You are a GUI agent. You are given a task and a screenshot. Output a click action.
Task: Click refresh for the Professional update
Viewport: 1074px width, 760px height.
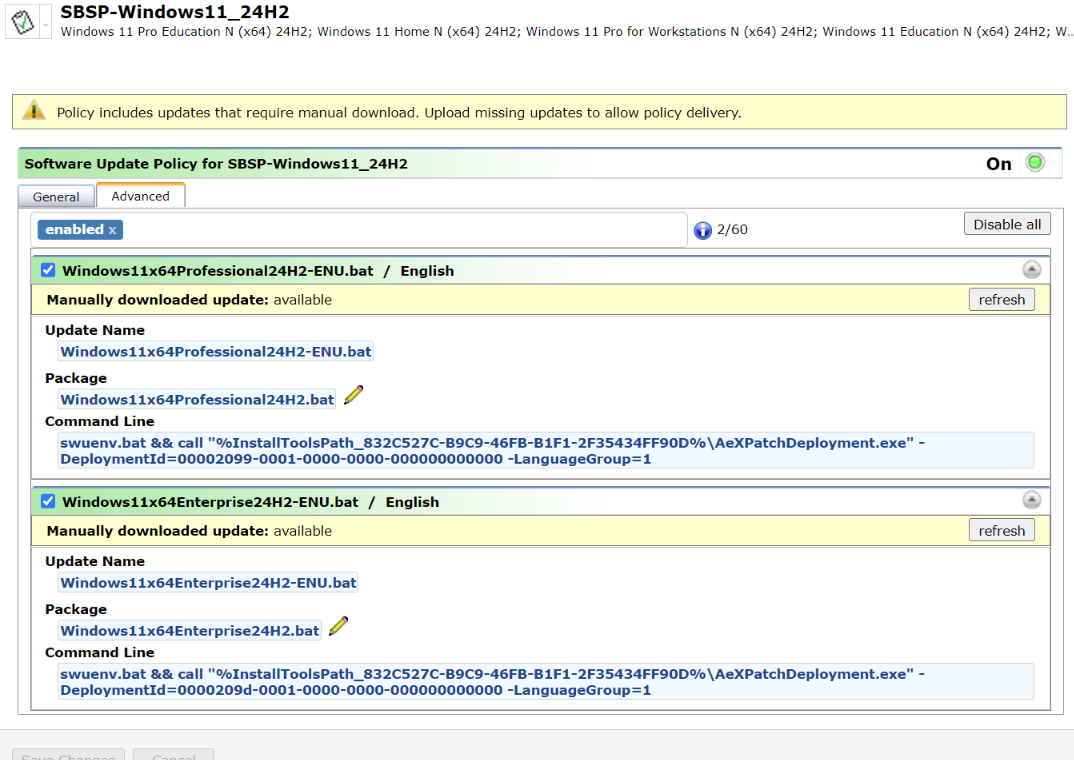(1001, 299)
